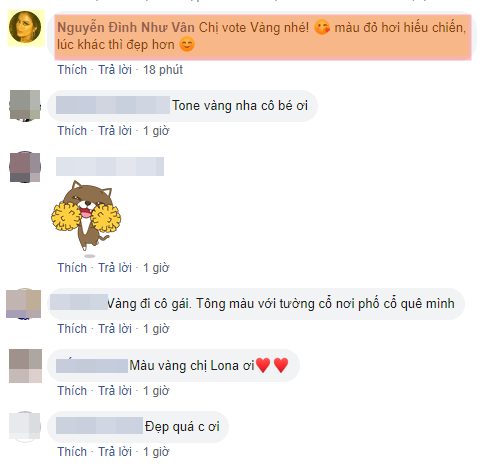Viewport: 491px width, 471px height.
Task: Open the 18 phút timestamp
Action: tap(163, 70)
